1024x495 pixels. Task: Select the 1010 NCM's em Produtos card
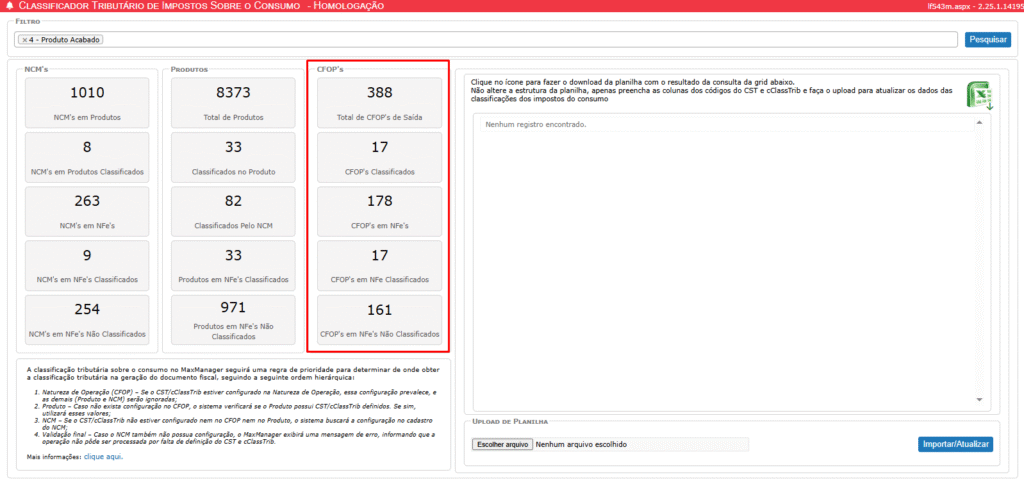point(87,102)
